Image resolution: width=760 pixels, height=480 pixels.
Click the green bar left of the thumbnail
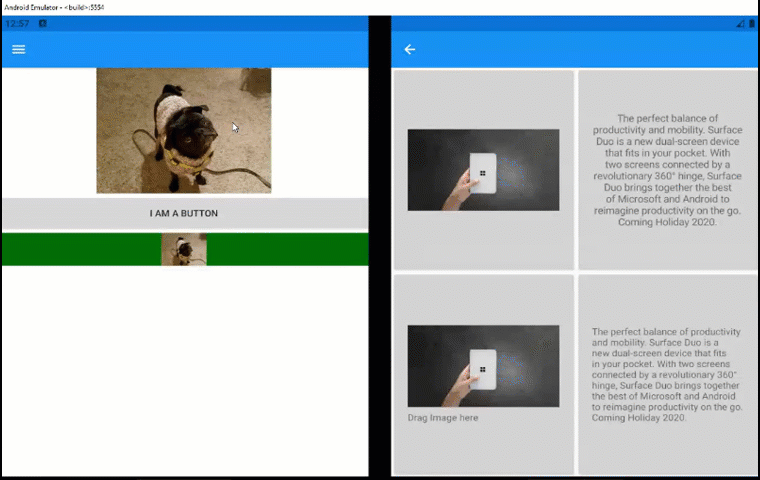click(x=81, y=249)
